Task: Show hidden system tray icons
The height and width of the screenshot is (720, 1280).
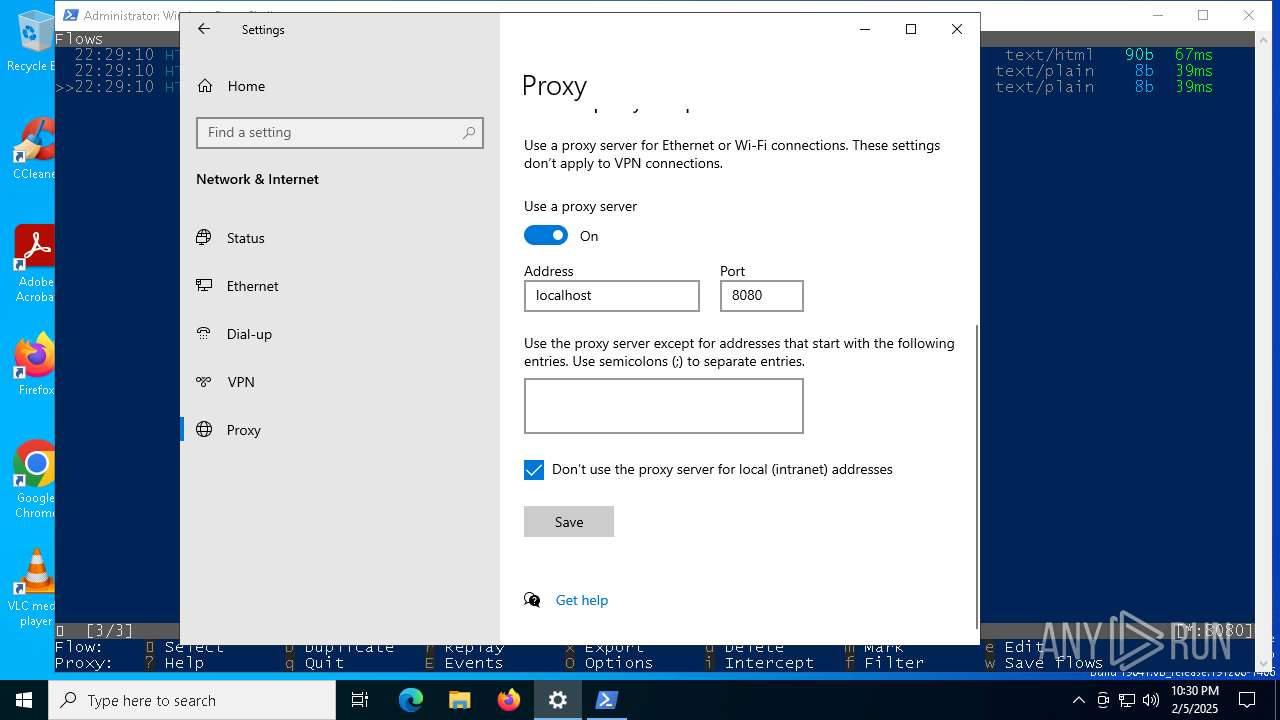Action: [1078, 700]
